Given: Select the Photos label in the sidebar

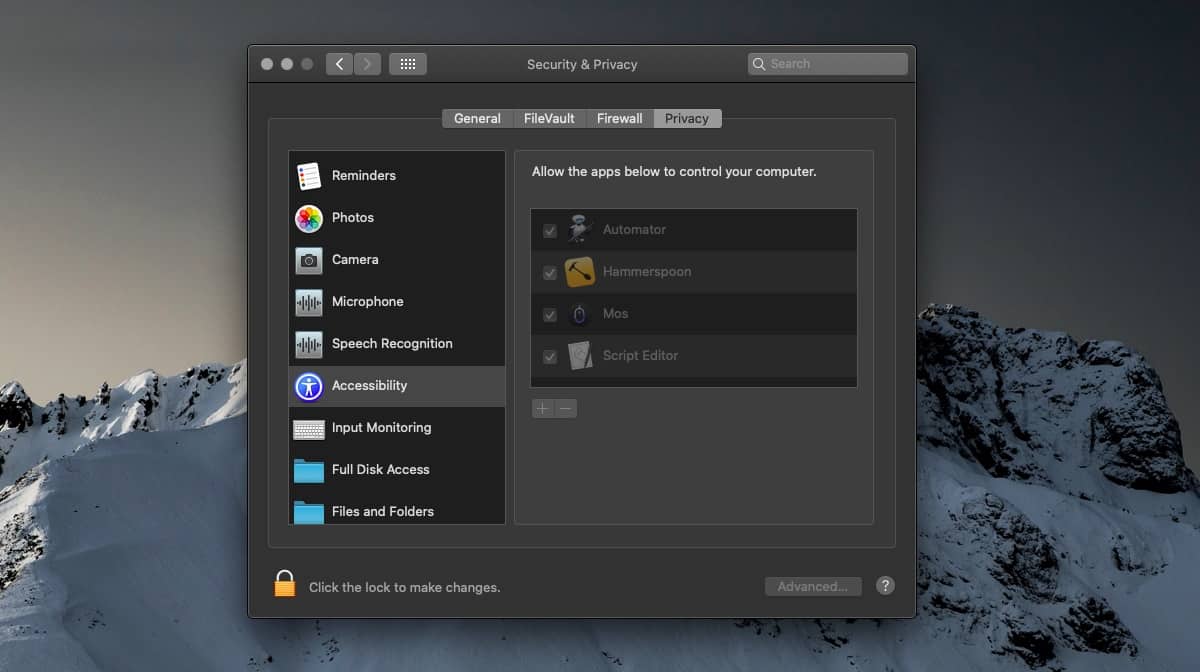Looking at the screenshot, I should (353, 217).
